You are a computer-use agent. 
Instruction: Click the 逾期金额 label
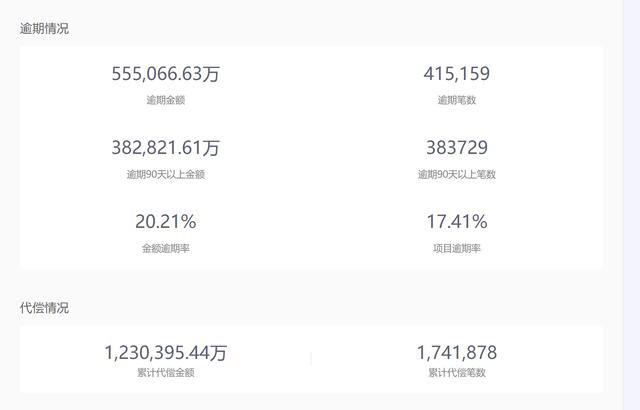166,100
